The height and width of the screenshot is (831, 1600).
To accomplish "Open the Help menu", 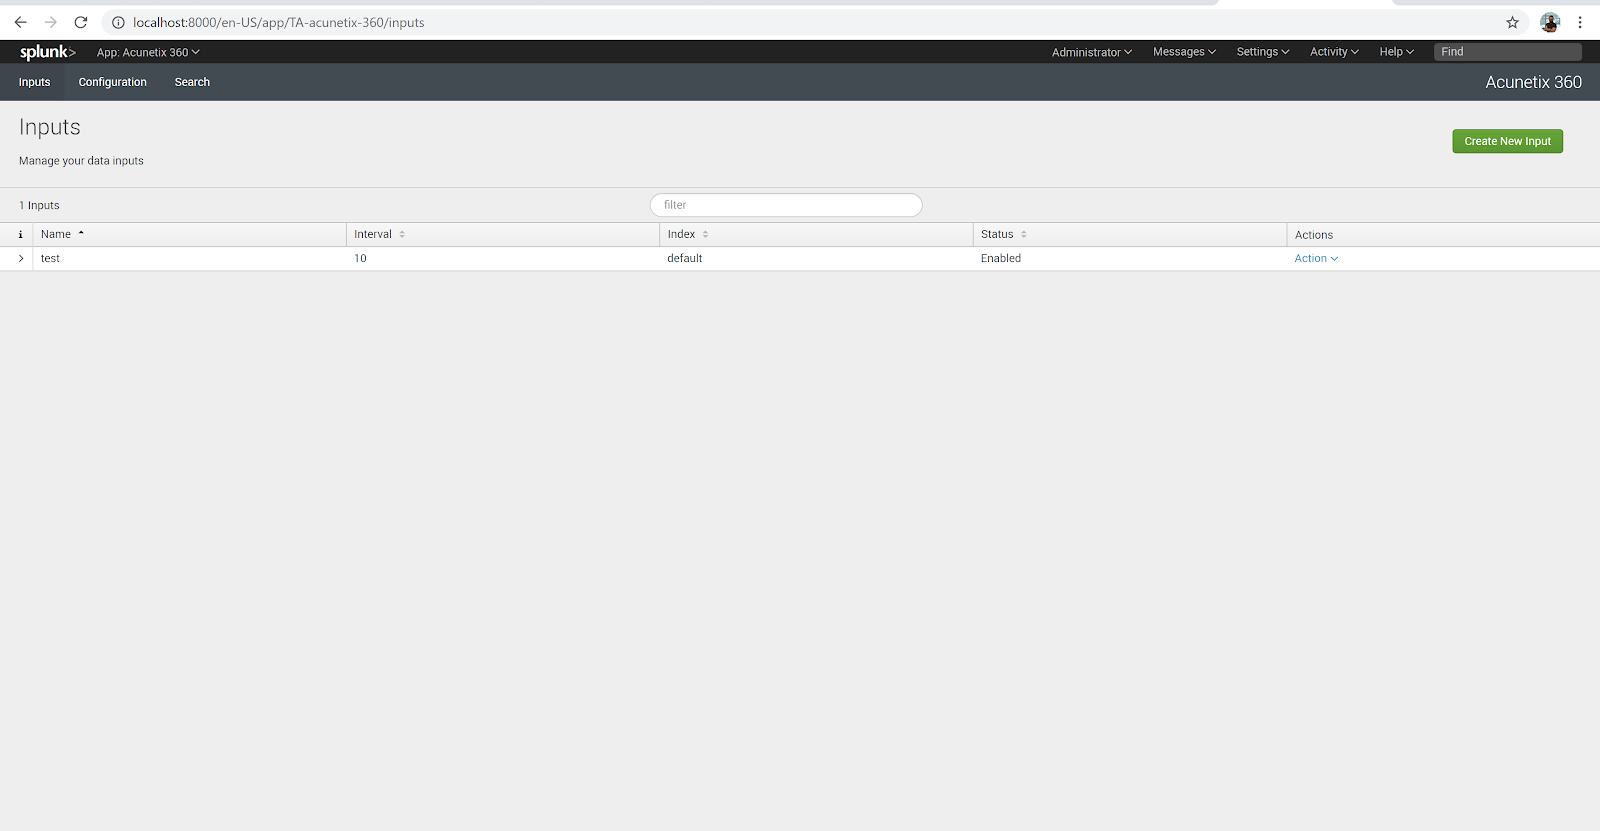I will (1396, 52).
